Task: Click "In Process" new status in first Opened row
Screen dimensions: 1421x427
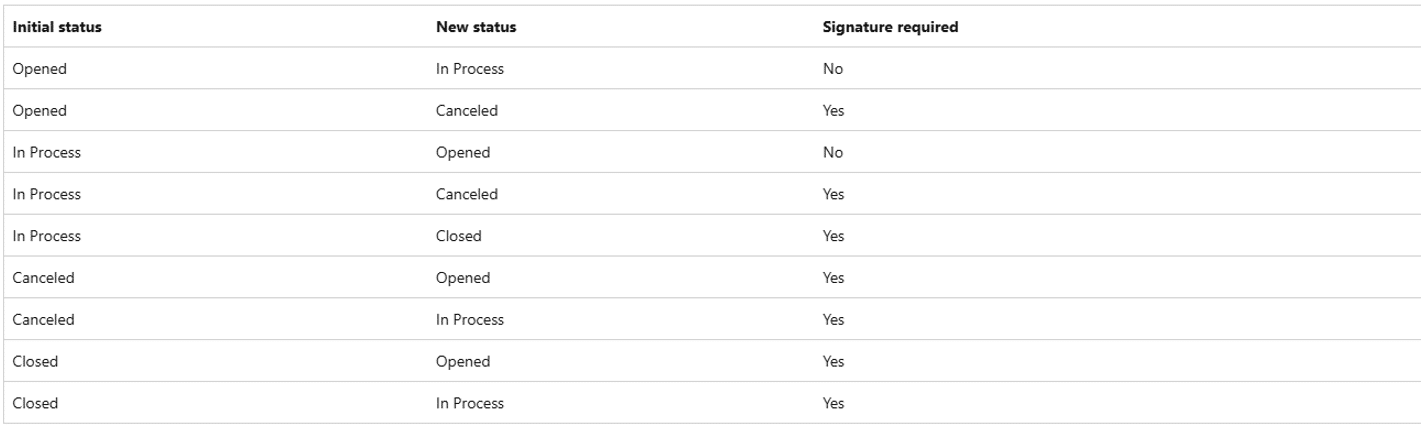Action: coord(470,69)
